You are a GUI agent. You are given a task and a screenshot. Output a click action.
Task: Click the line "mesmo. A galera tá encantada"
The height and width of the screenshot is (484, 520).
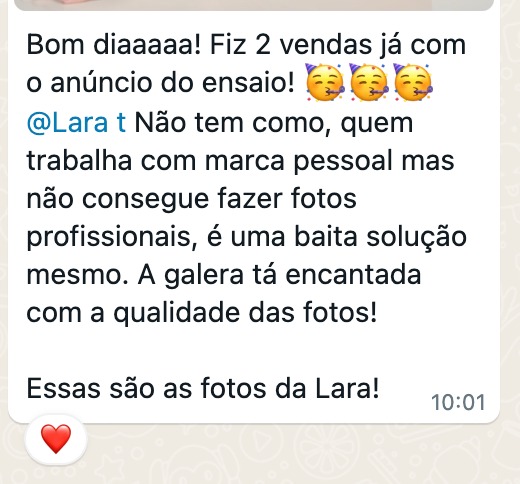coord(224,275)
